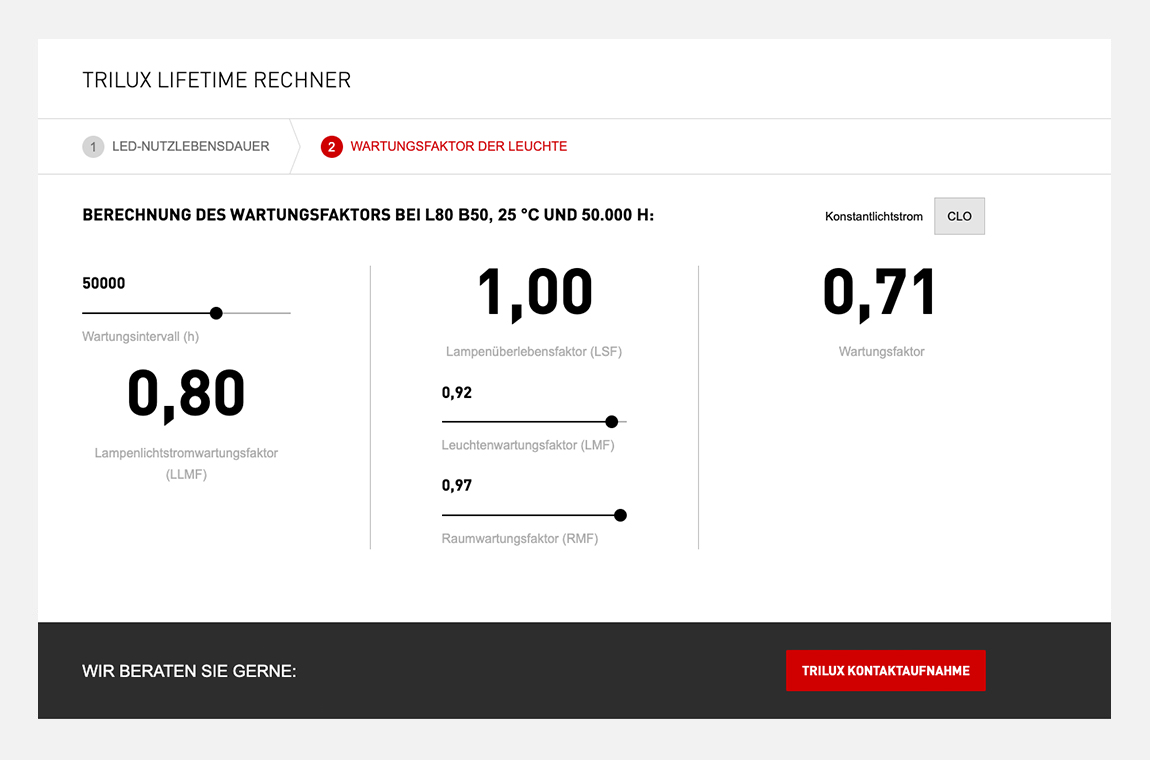Click the Berechnung des Wartungsfaktors heading
Image resolution: width=1150 pixels, height=760 pixels.
click(x=368, y=215)
